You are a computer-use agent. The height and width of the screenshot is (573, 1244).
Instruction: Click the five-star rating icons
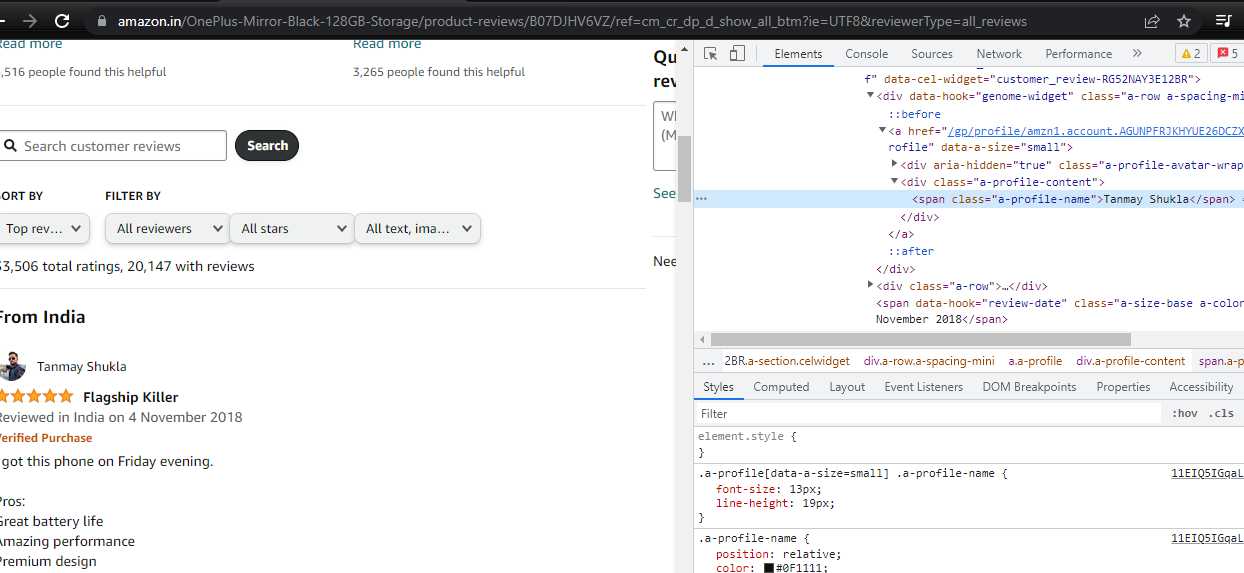click(x=36, y=397)
